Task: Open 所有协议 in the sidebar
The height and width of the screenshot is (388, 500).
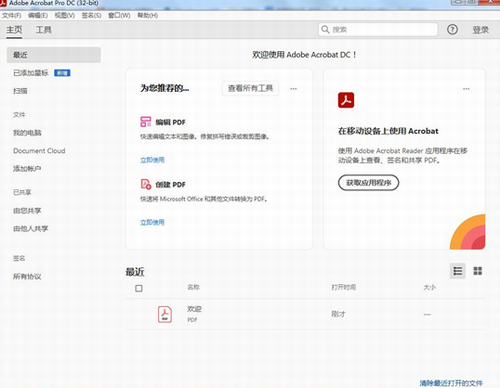Action: 27,276
